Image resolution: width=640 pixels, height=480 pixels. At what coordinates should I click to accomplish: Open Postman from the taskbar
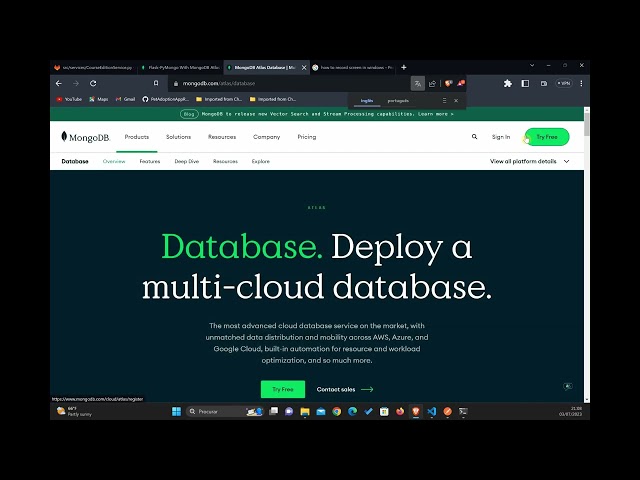pyautogui.click(x=447, y=411)
